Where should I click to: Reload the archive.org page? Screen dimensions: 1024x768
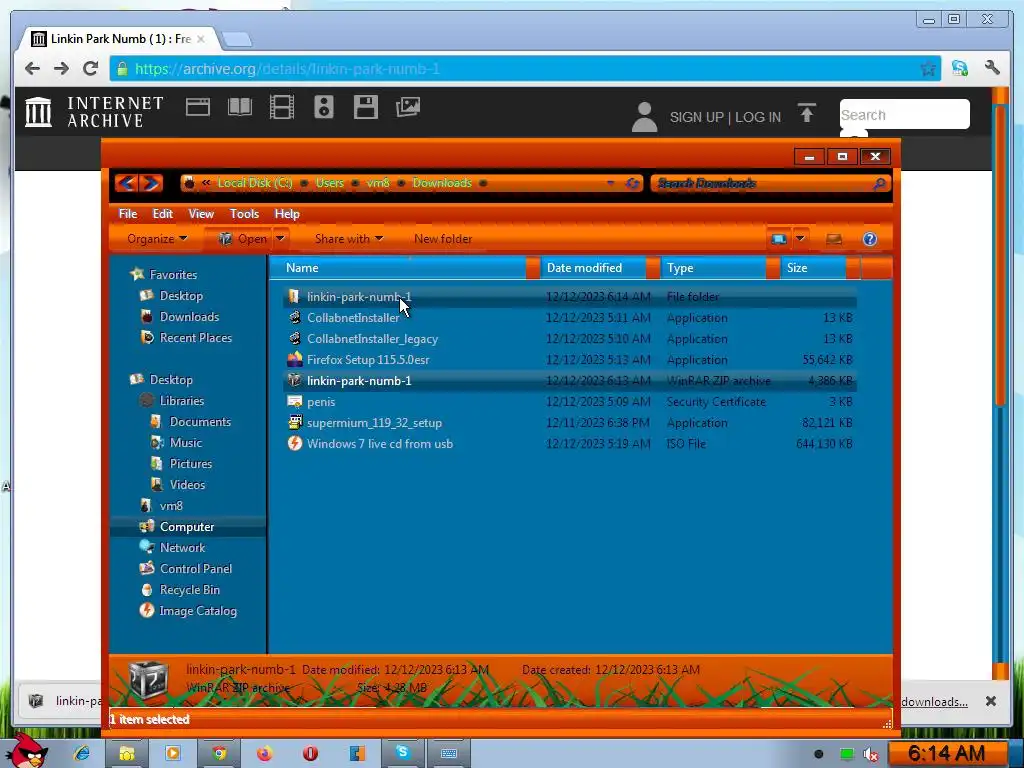[x=91, y=69]
